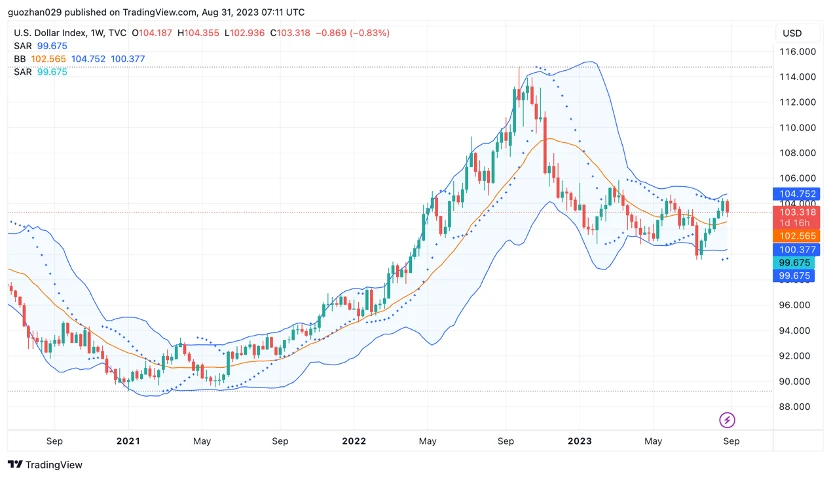Select the first SAR indicator legend
Viewport: 832px width, 478px height.
40,46
